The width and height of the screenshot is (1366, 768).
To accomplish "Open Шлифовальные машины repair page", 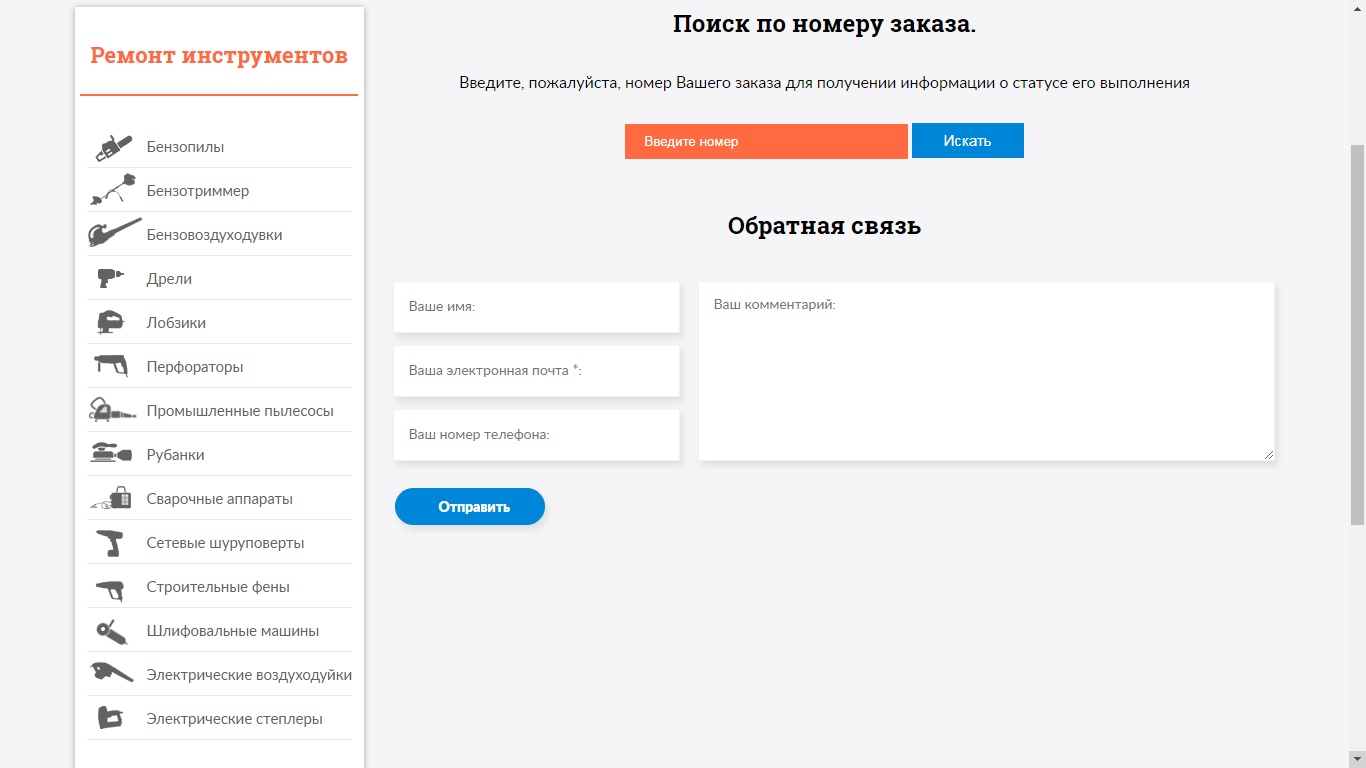I will coord(232,631).
